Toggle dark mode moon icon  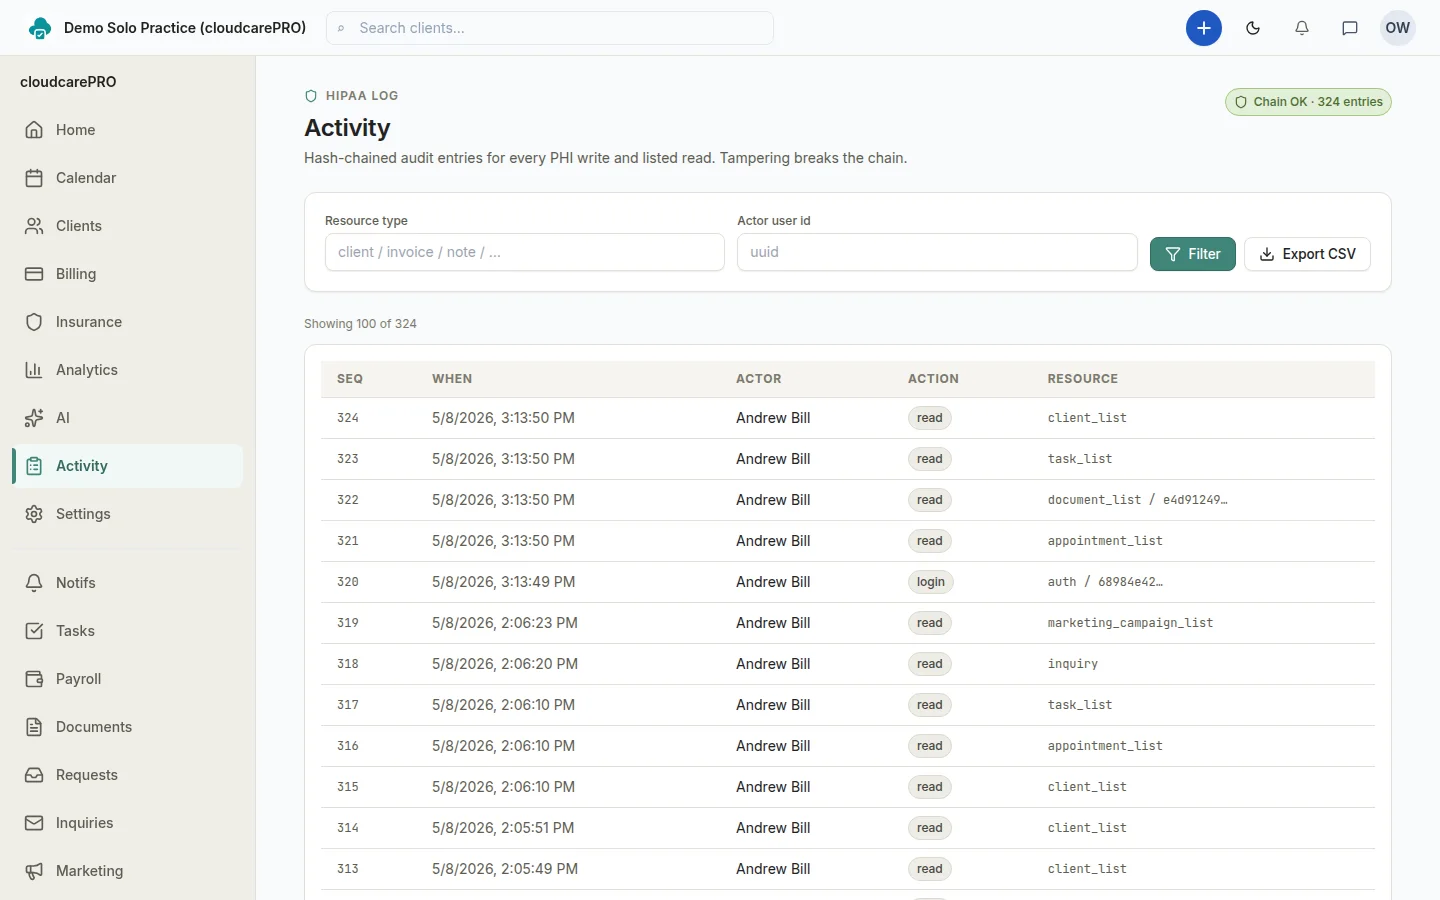point(1253,28)
